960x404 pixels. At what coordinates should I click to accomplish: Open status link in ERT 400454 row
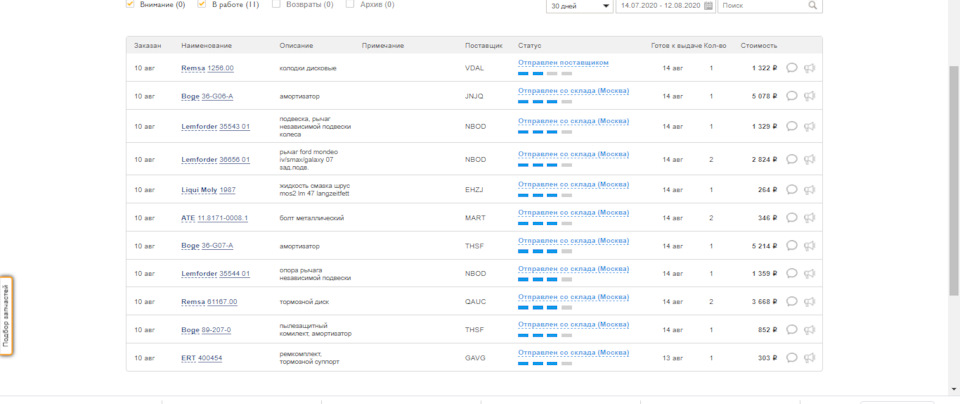(574, 353)
